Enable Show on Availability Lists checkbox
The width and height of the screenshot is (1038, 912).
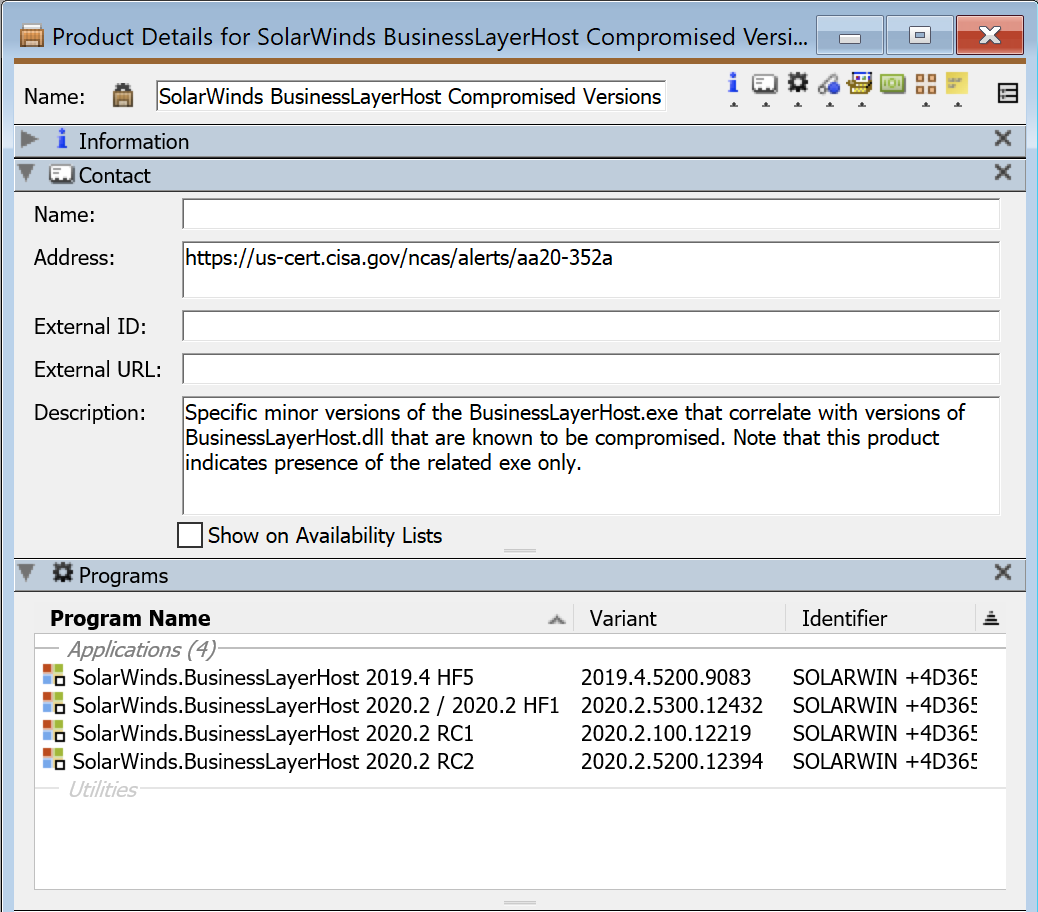(189, 535)
